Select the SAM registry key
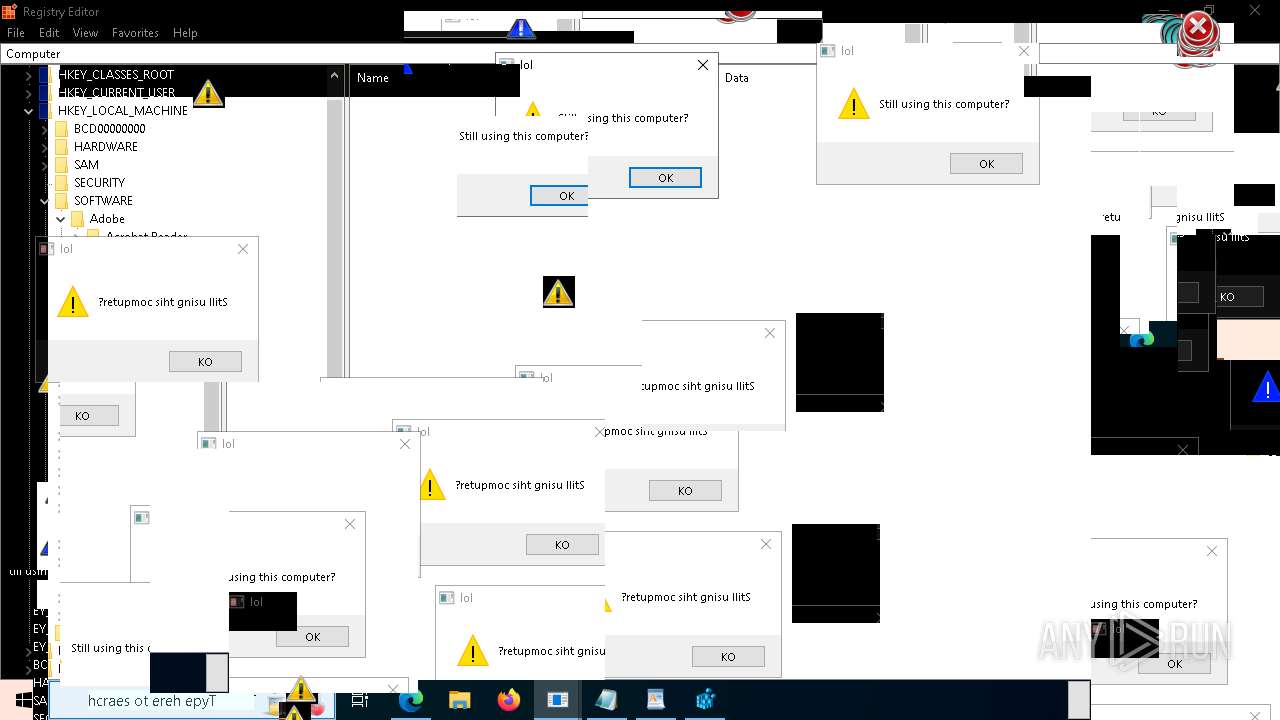Image resolution: width=1280 pixels, height=720 pixels. click(x=86, y=164)
